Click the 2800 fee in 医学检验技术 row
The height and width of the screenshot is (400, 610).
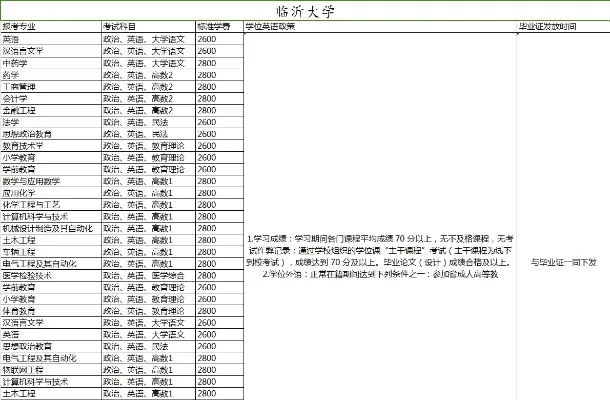[x=219, y=275]
